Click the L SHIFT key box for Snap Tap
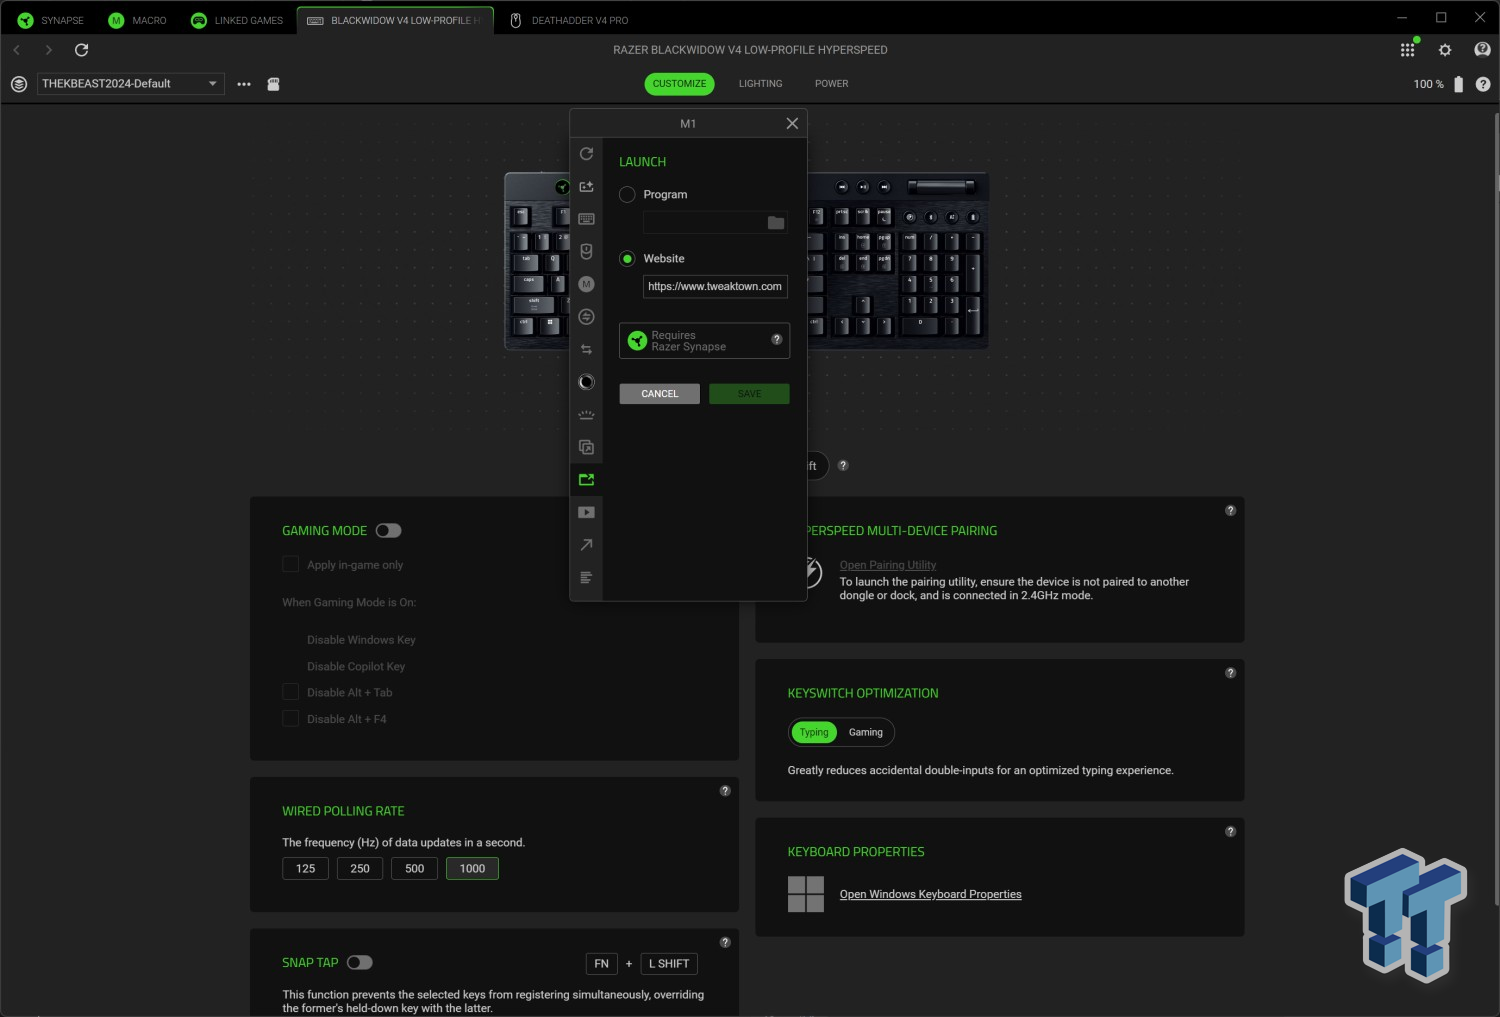The height and width of the screenshot is (1017, 1500). click(669, 964)
